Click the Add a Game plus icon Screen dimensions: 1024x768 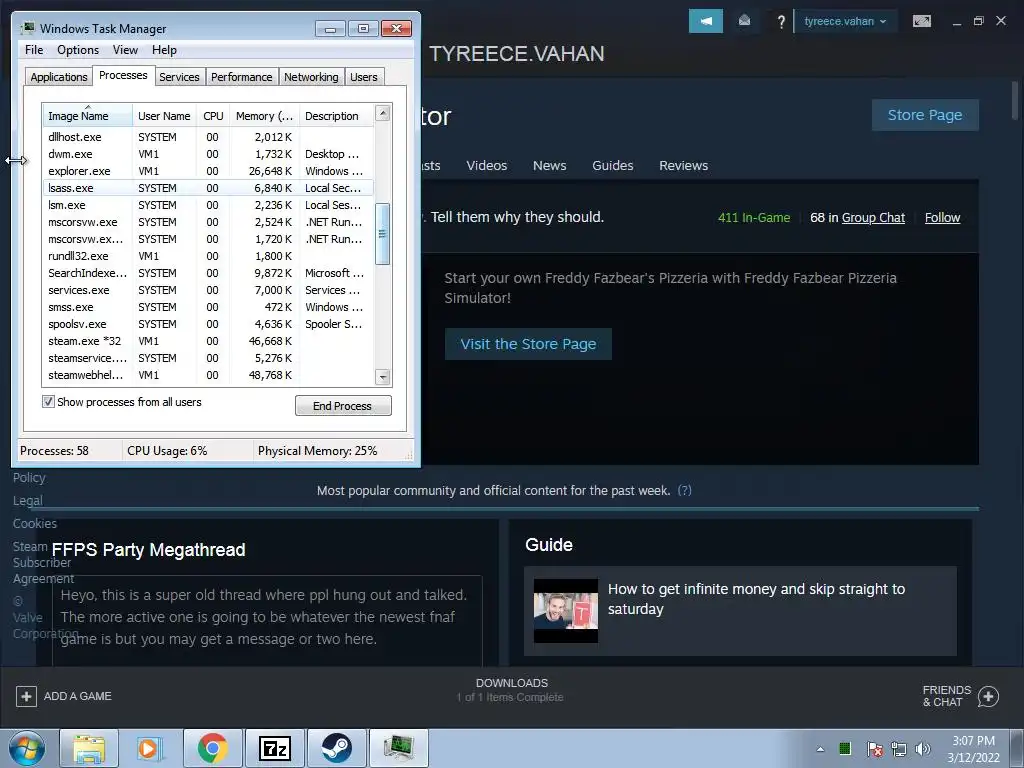(26, 696)
